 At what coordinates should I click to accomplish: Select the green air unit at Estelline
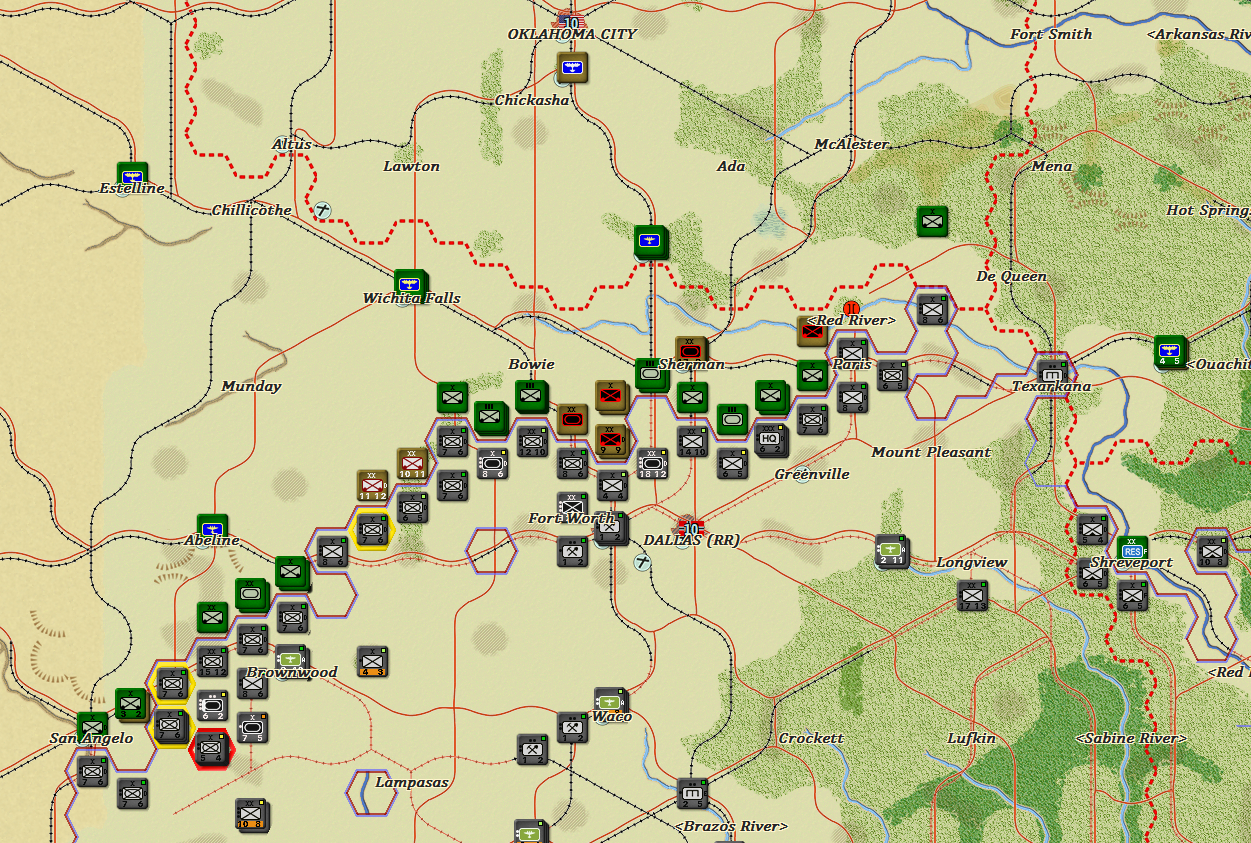click(132, 176)
